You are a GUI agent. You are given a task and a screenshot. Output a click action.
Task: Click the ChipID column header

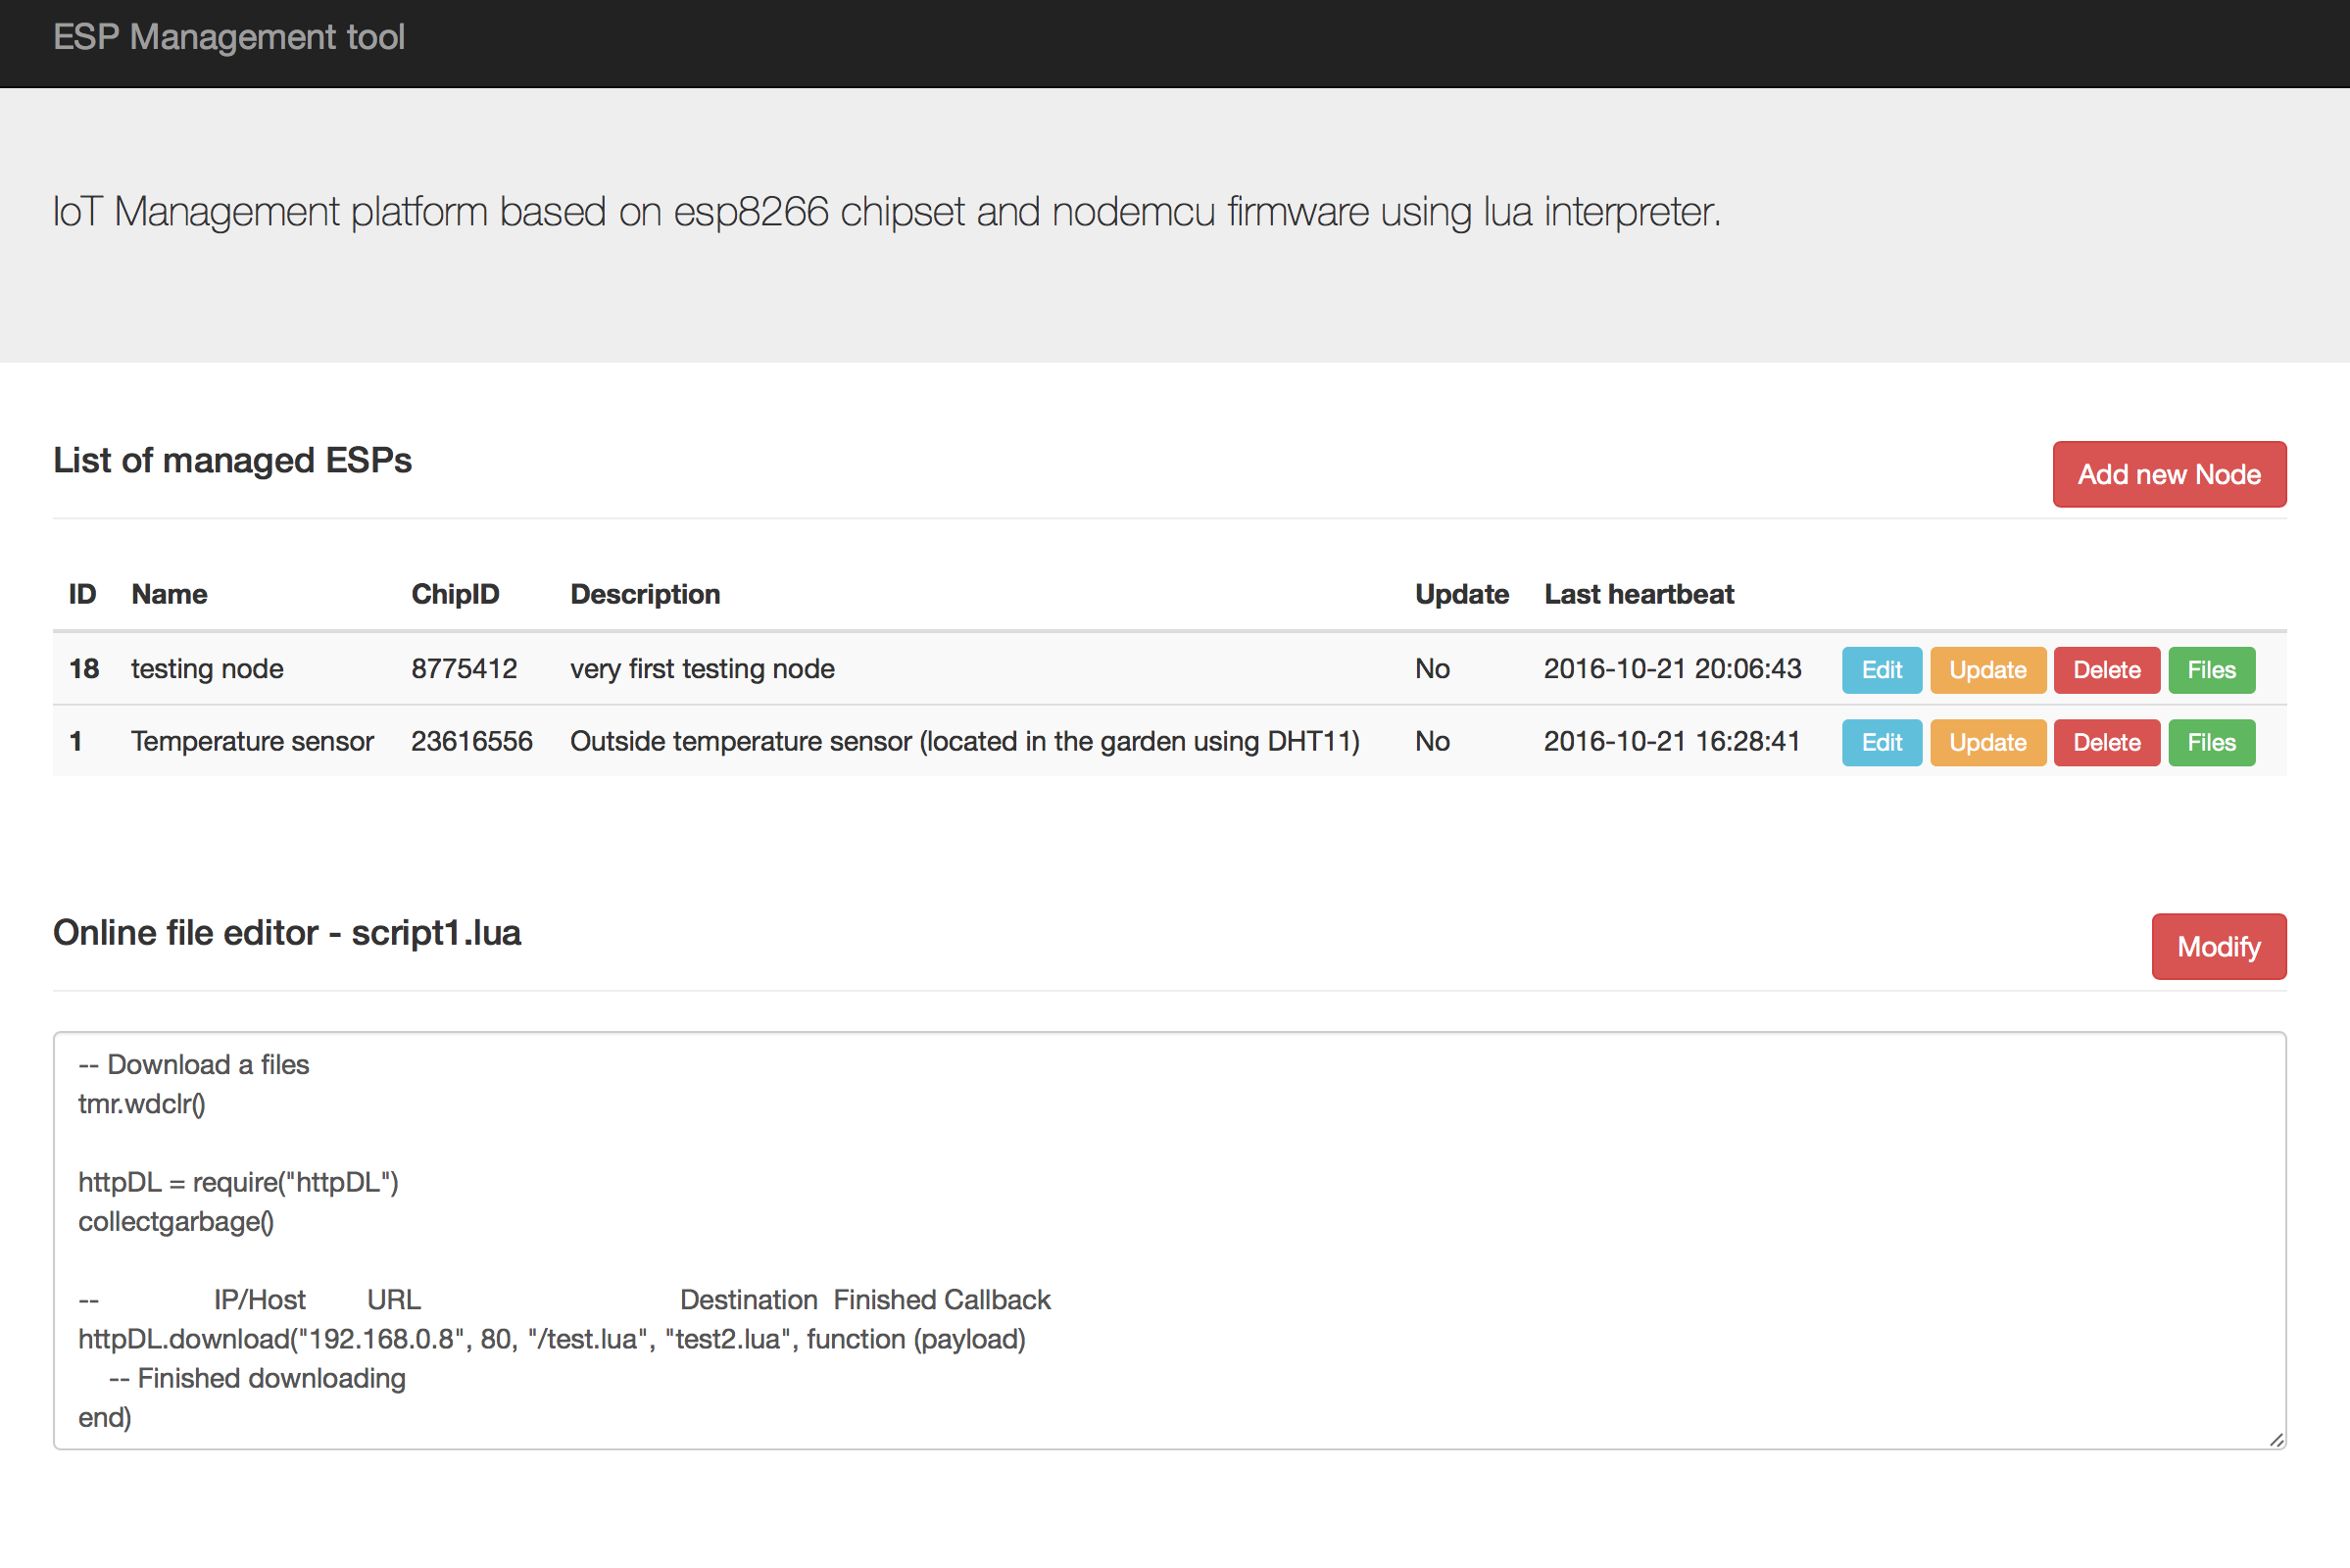(x=455, y=595)
